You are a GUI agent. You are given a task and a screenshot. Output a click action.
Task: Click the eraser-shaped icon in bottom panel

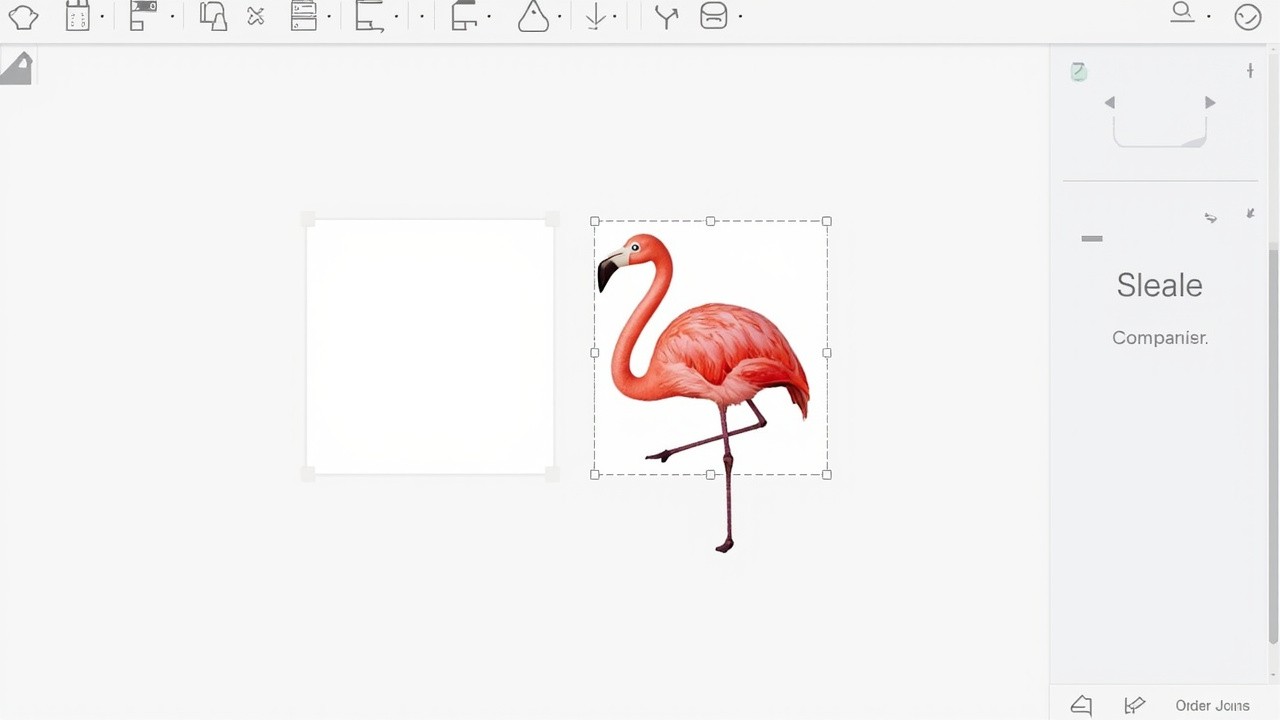point(1081,705)
